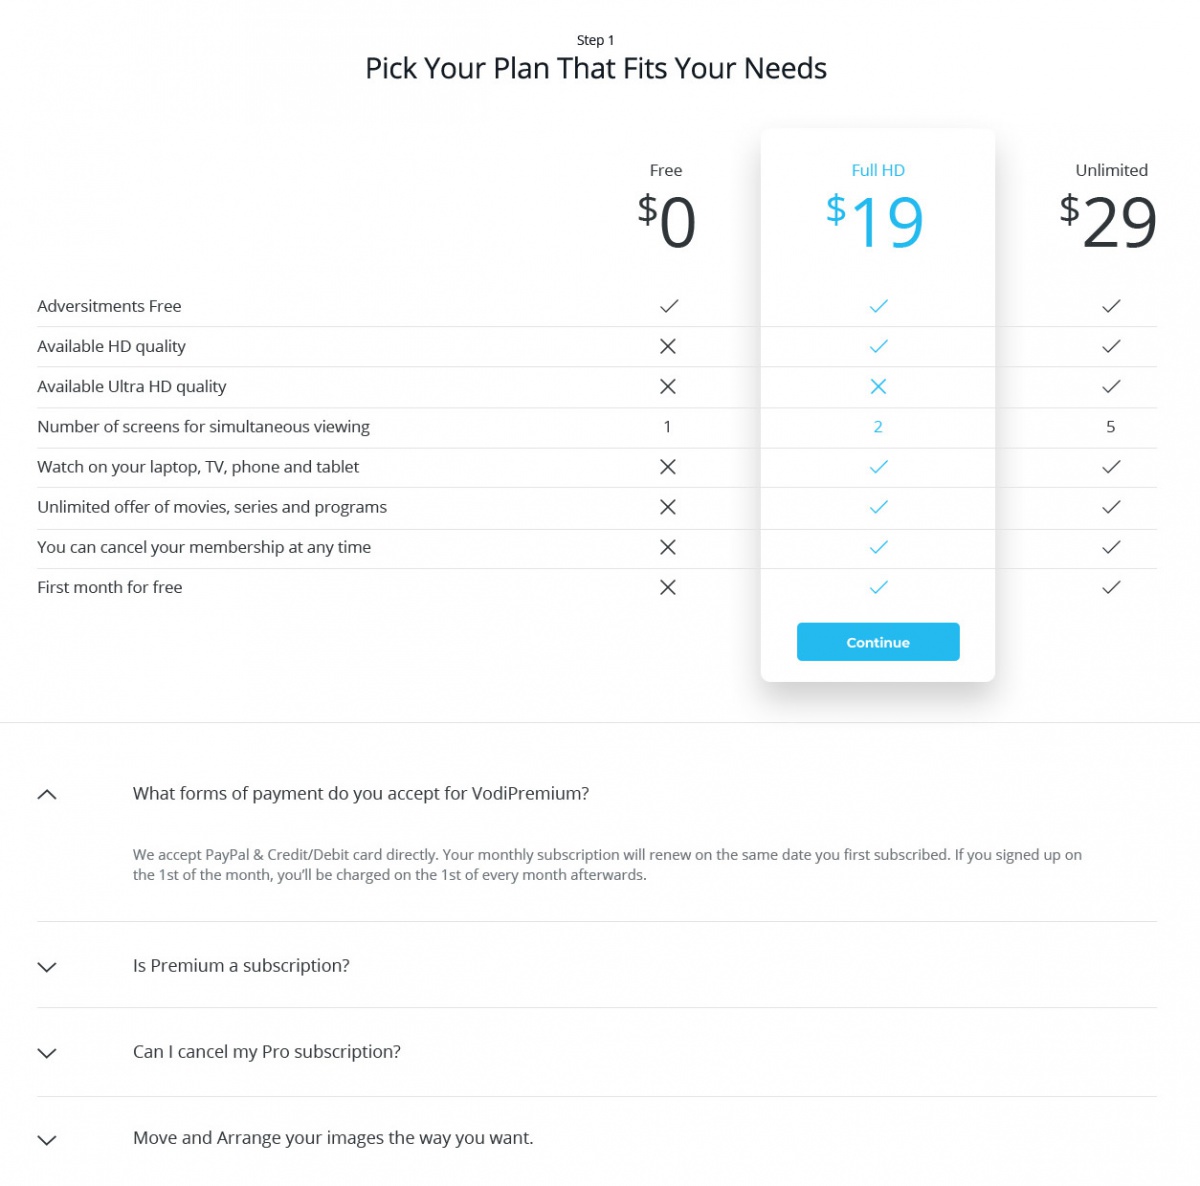Expand the 'Is Premium a subscription?' chevron
This screenshot has height=1186, width=1200.
[47, 967]
